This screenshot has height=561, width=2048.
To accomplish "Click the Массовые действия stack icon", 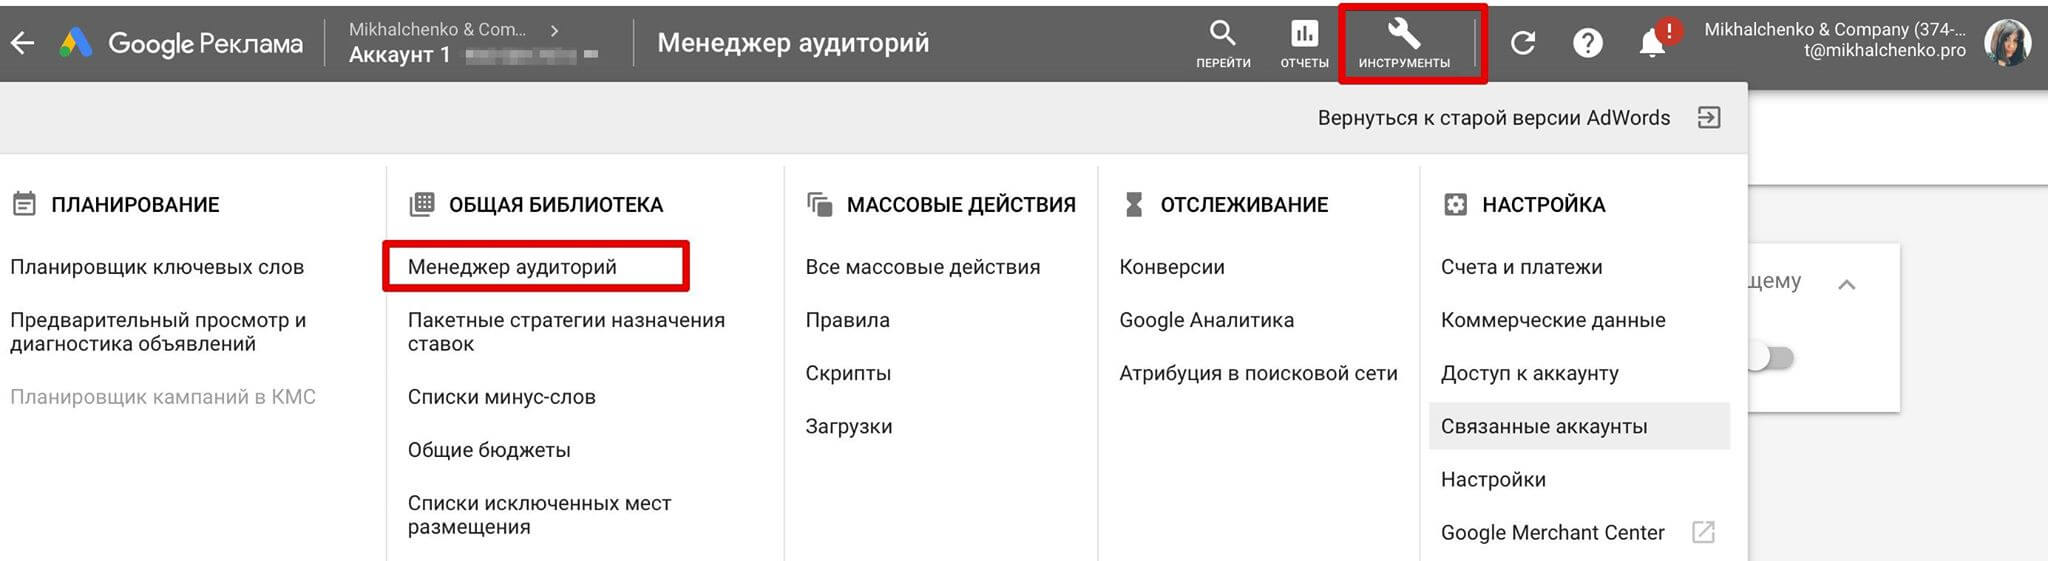I will [819, 204].
